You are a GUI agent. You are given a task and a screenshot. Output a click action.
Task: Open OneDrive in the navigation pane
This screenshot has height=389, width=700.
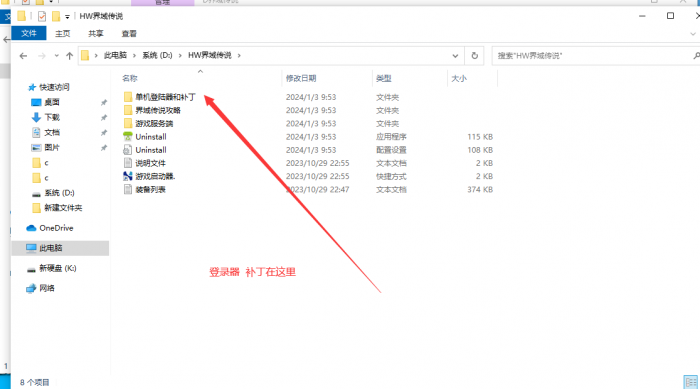(x=56, y=228)
